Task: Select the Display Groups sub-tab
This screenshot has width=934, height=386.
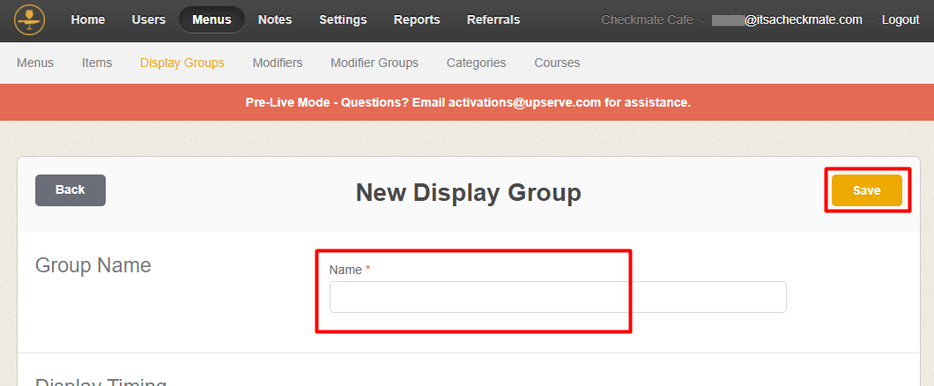Action: point(182,63)
